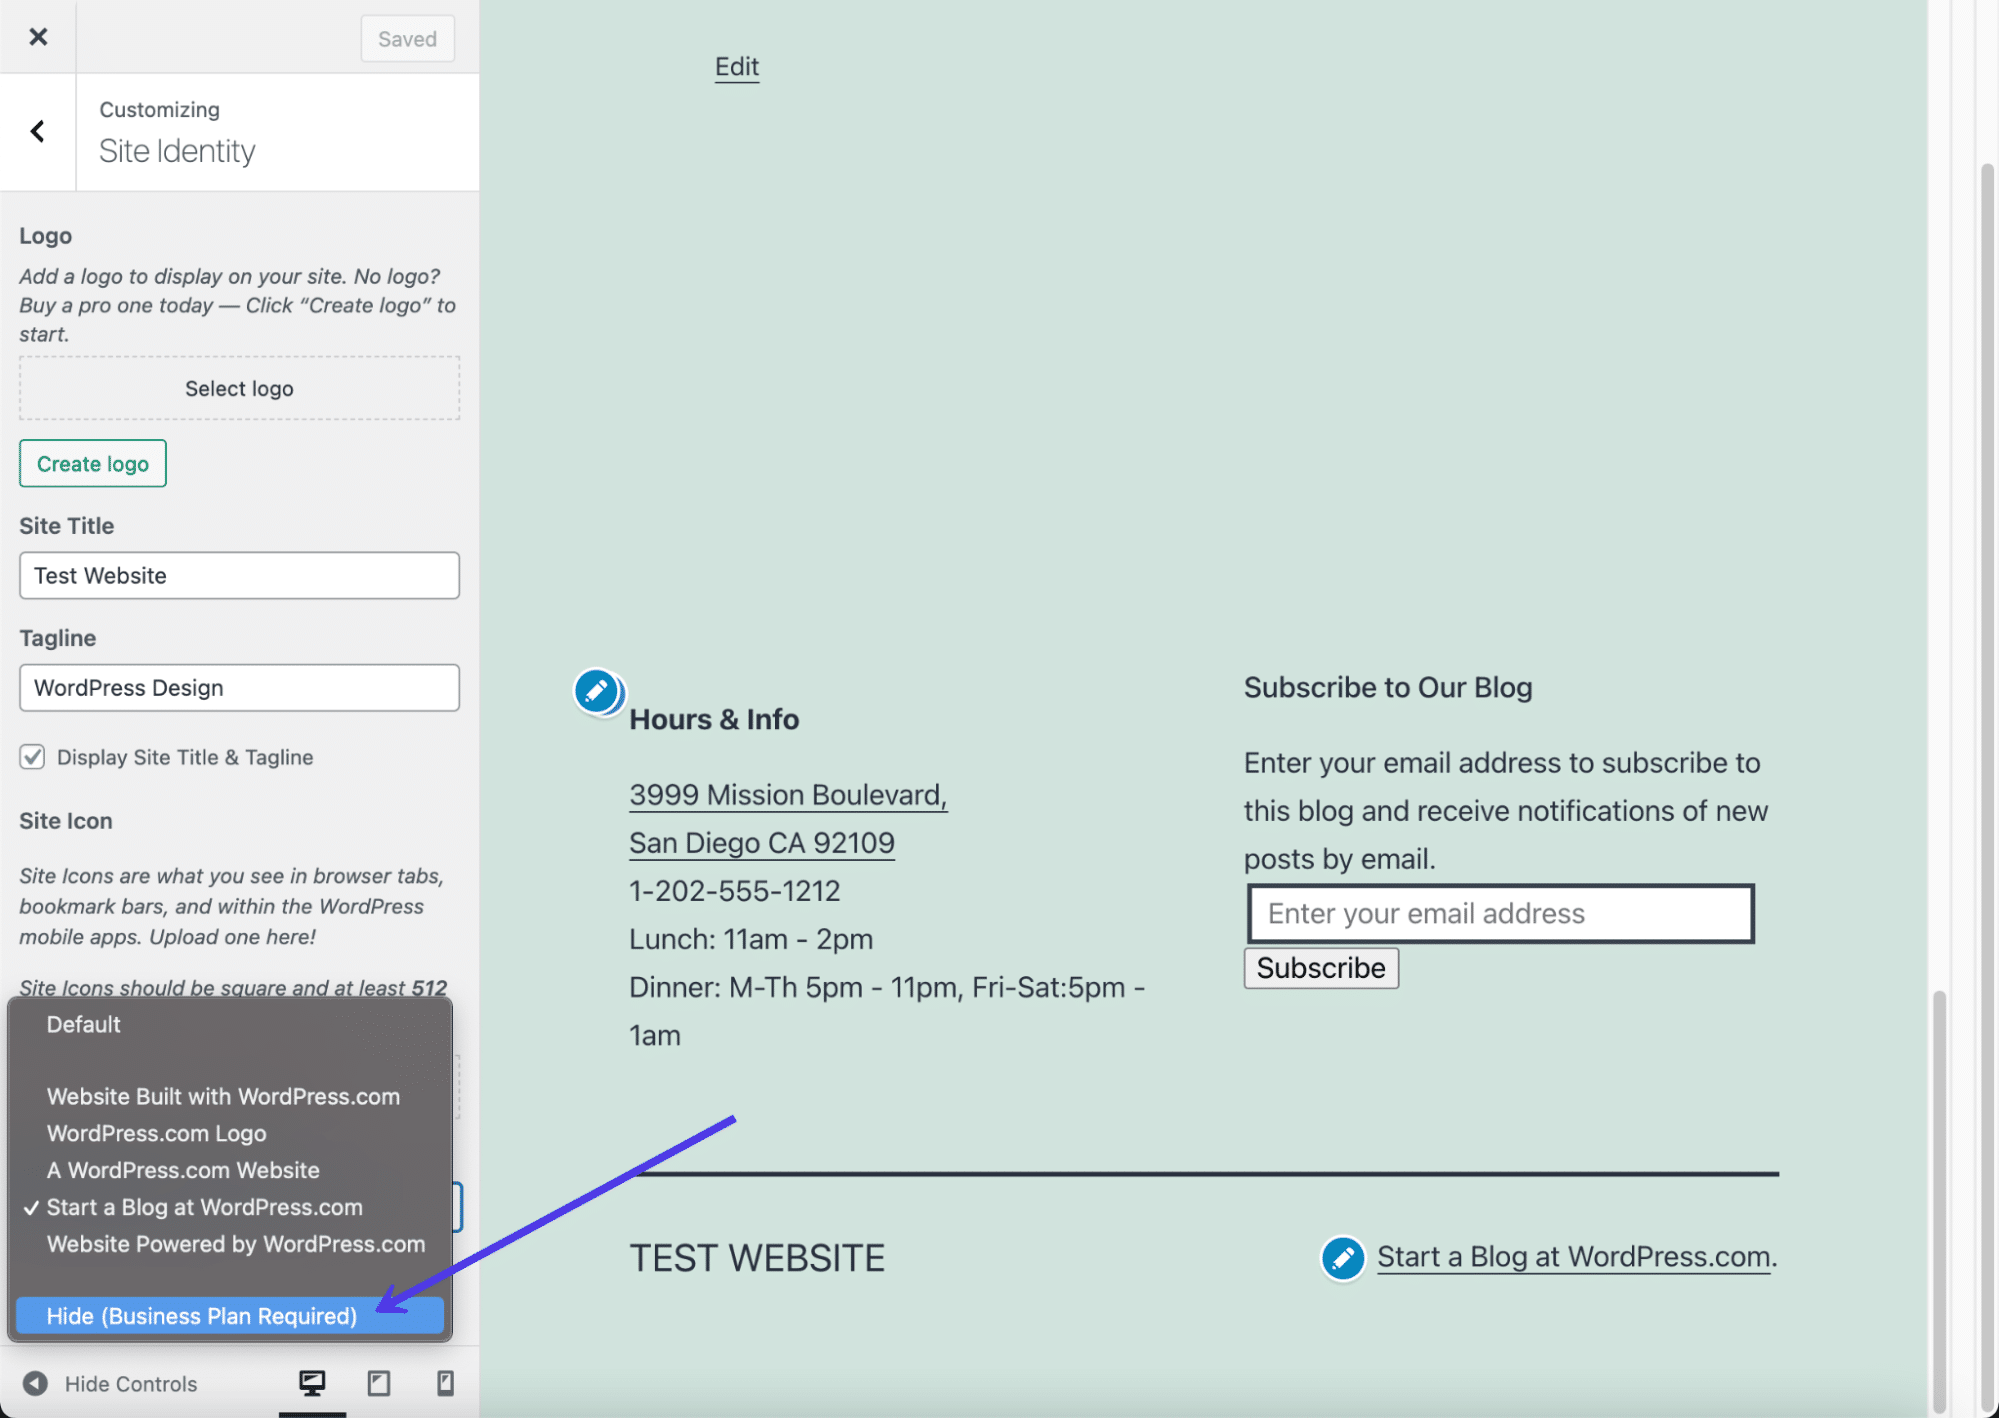Click the desktop preview icon in toolbar
Image resolution: width=1999 pixels, height=1419 pixels.
pos(312,1382)
